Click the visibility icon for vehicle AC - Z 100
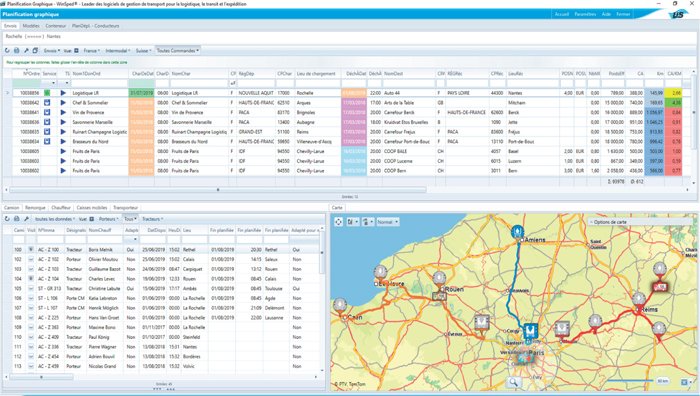This screenshot has width=700, height=396. click(x=31, y=250)
